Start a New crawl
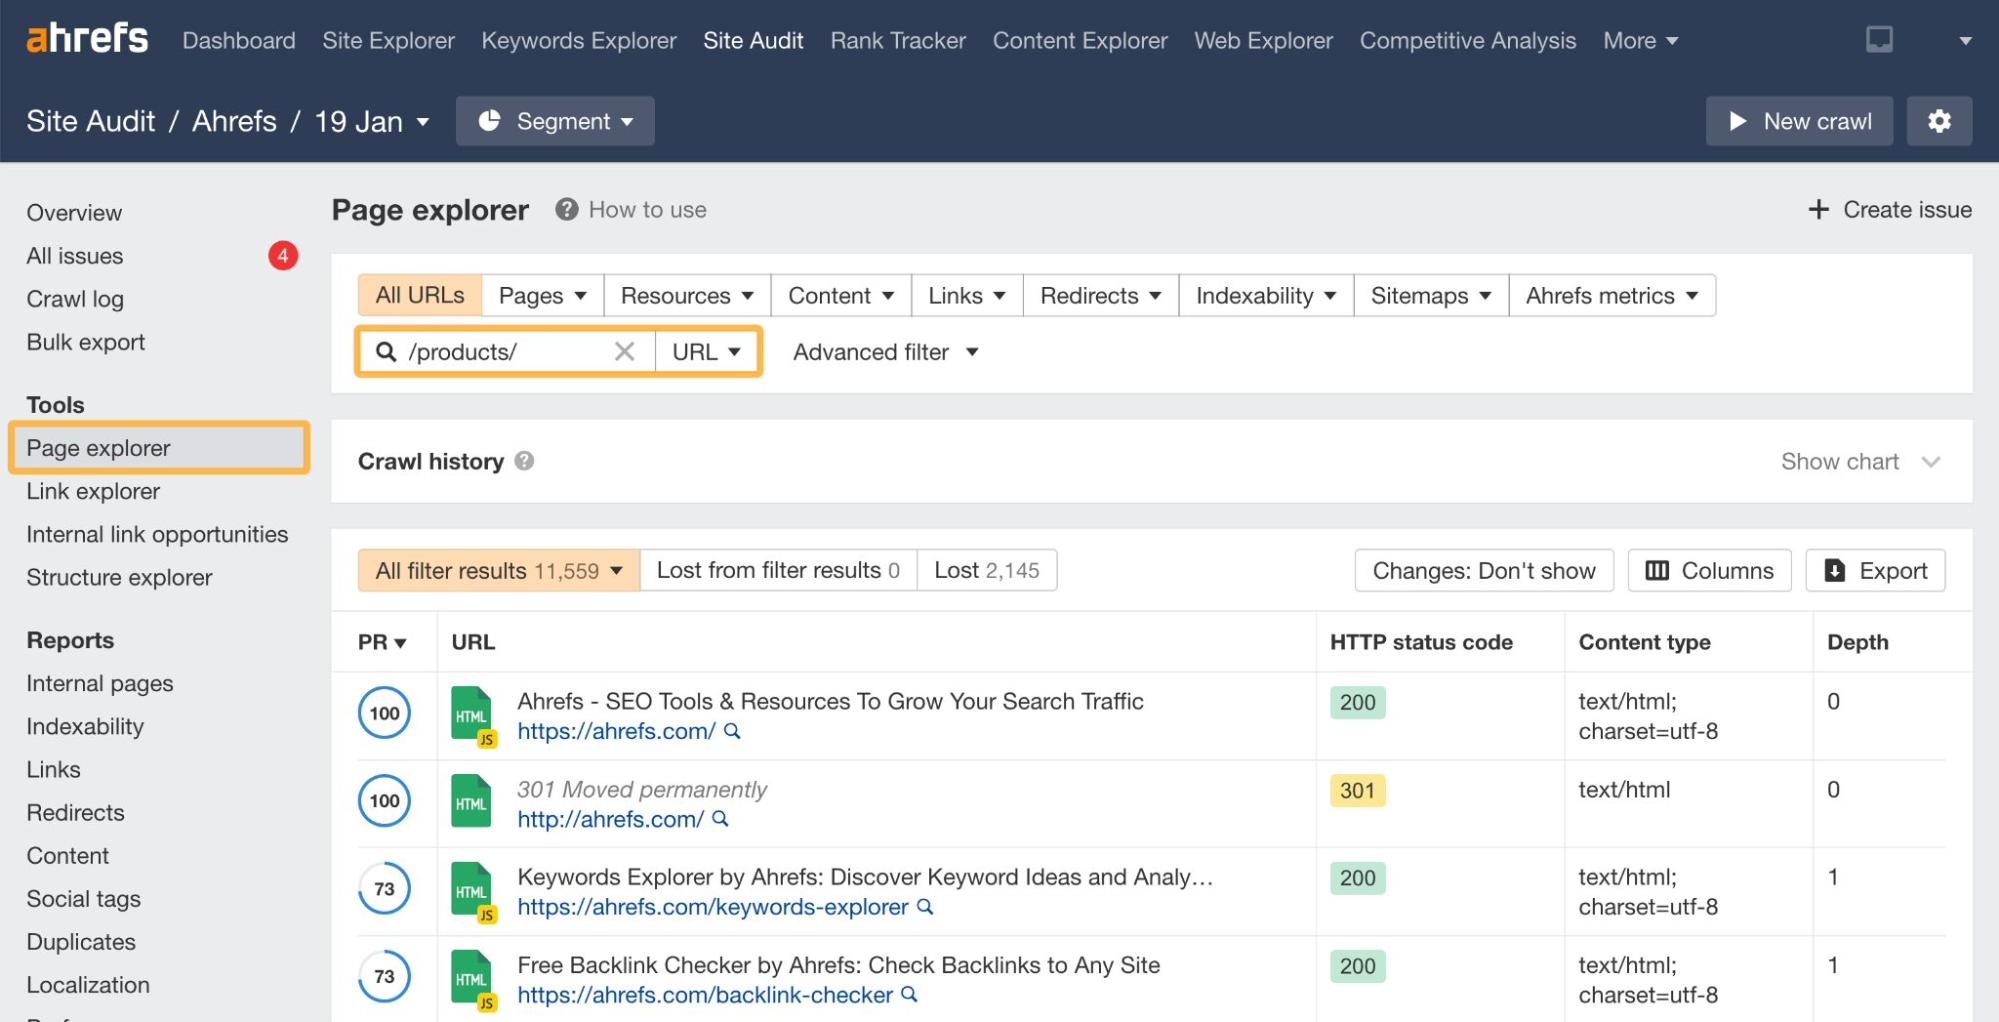This screenshot has height=1022, width=1999. click(1798, 121)
